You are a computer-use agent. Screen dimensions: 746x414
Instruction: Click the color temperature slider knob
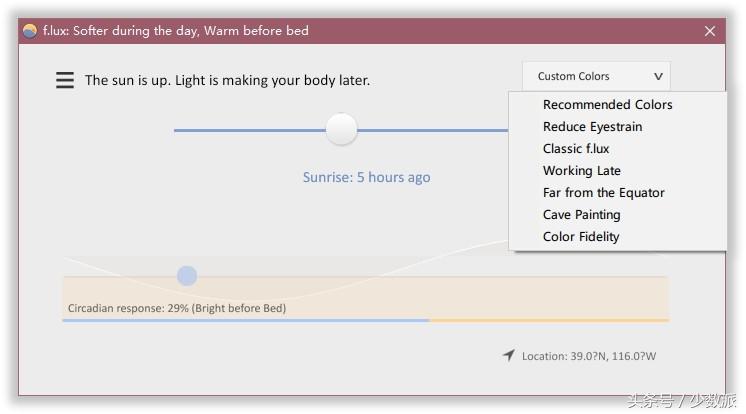pos(342,129)
